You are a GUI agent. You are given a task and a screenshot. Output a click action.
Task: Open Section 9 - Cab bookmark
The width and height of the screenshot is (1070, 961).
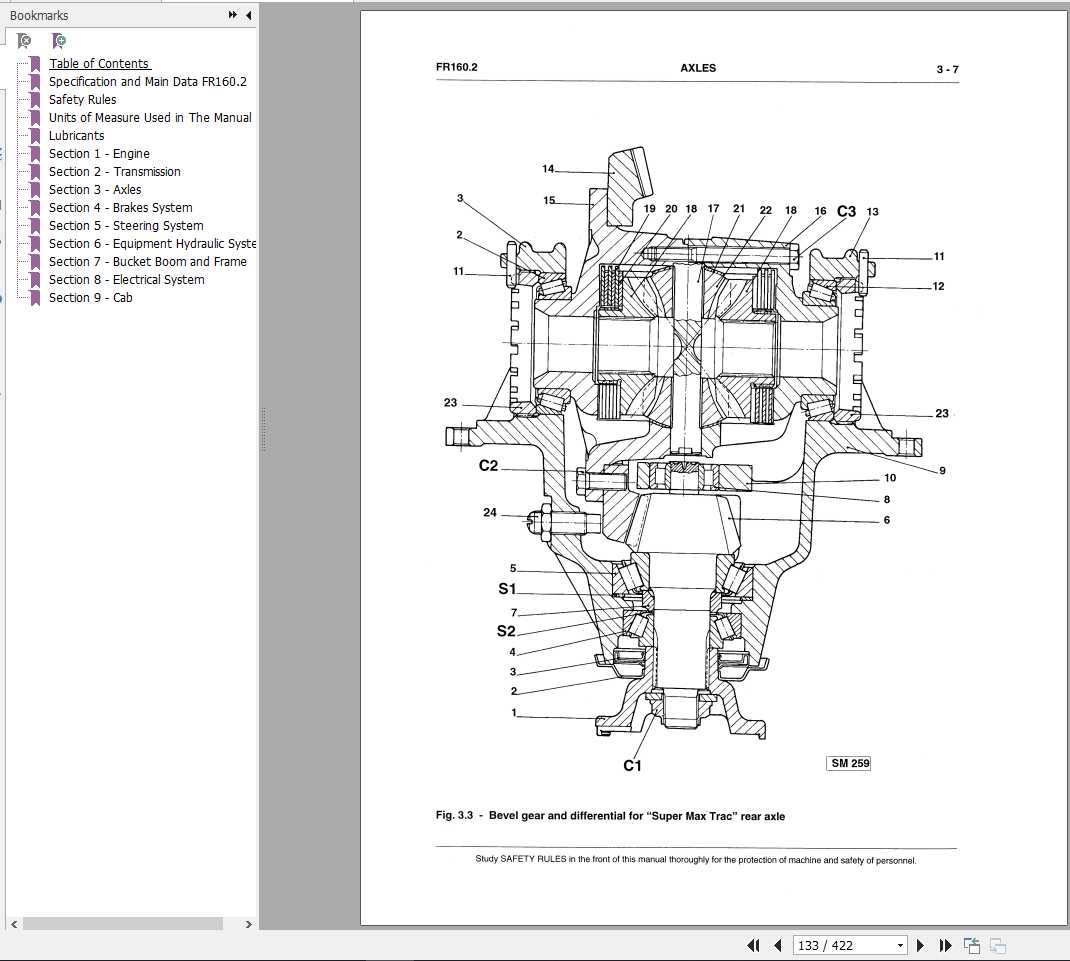coord(90,298)
